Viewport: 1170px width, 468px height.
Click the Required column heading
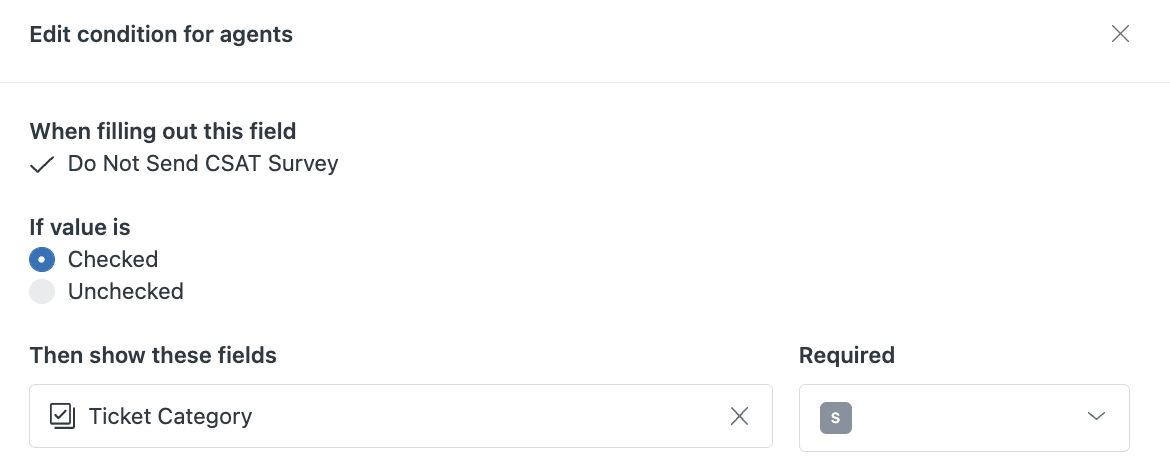pos(847,355)
